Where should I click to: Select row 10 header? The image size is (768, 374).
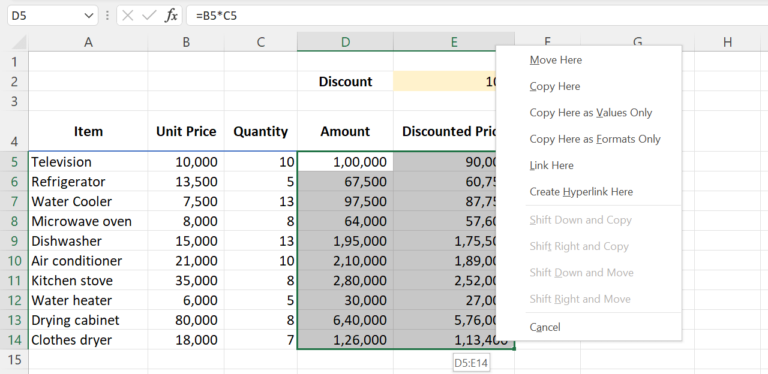coord(14,260)
